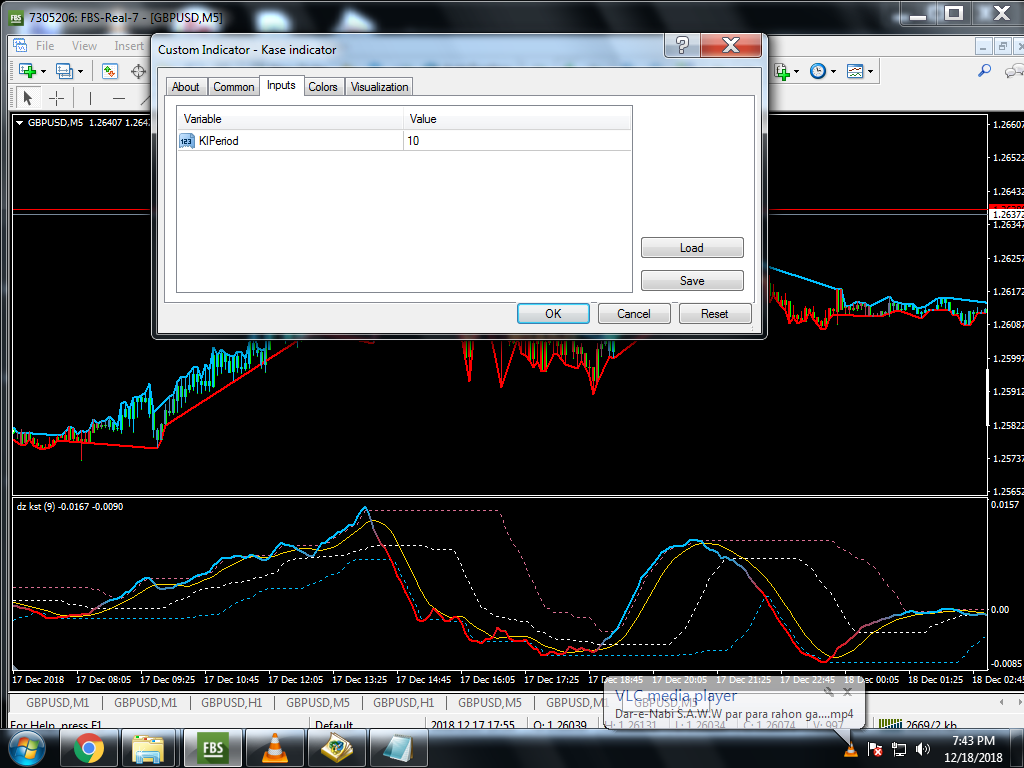Click the dz kst (9) indicator label
The width and height of the screenshot is (1024, 768).
tap(70, 507)
